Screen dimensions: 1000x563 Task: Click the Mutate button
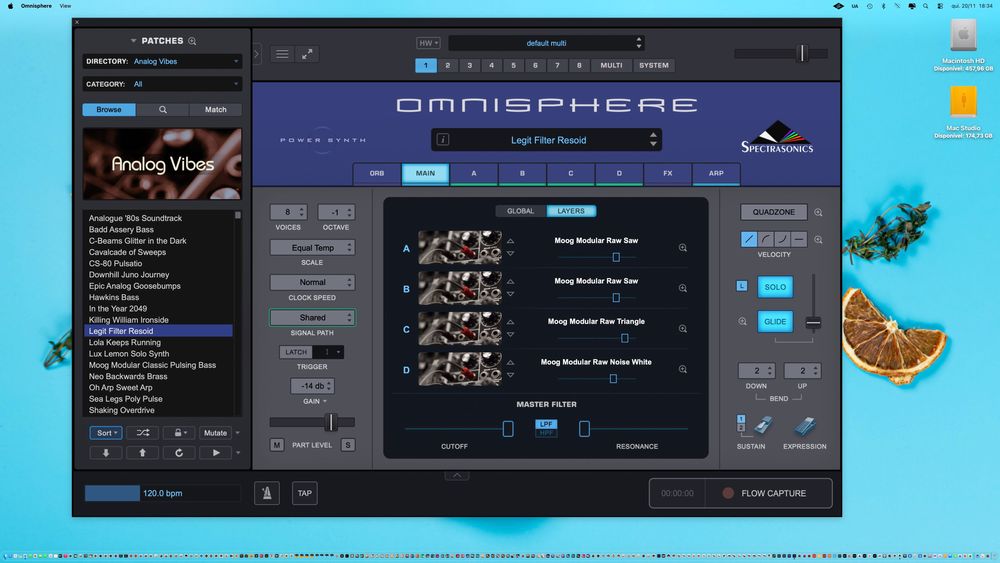(216, 433)
